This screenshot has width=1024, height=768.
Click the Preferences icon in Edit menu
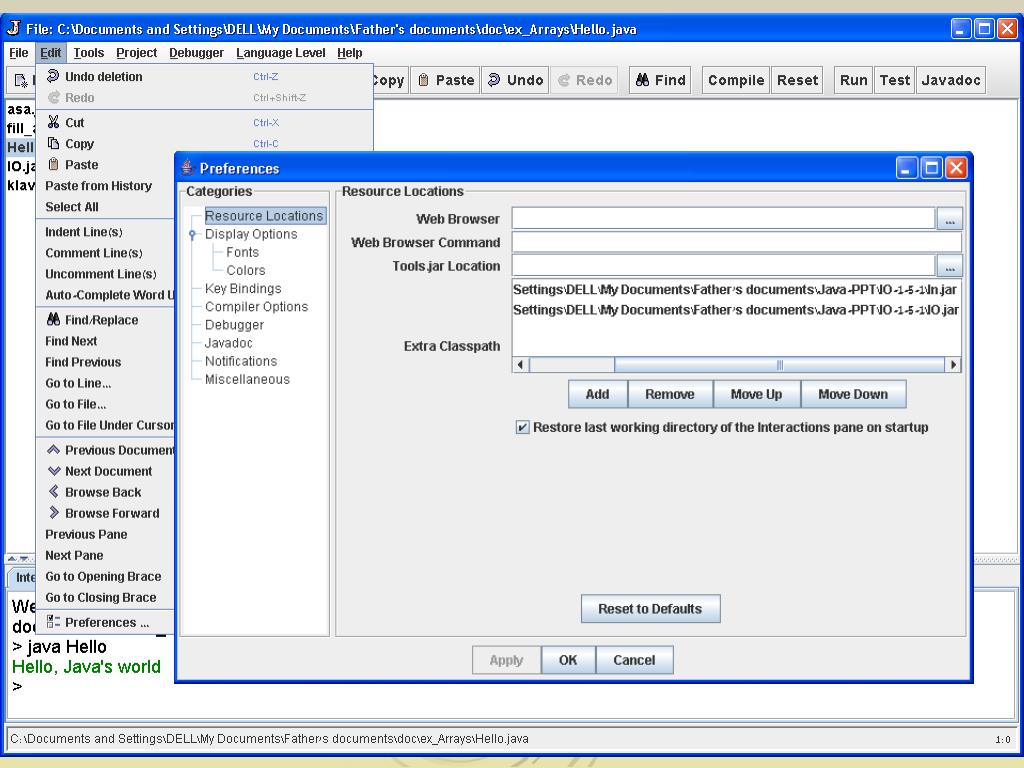coord(54,622)
